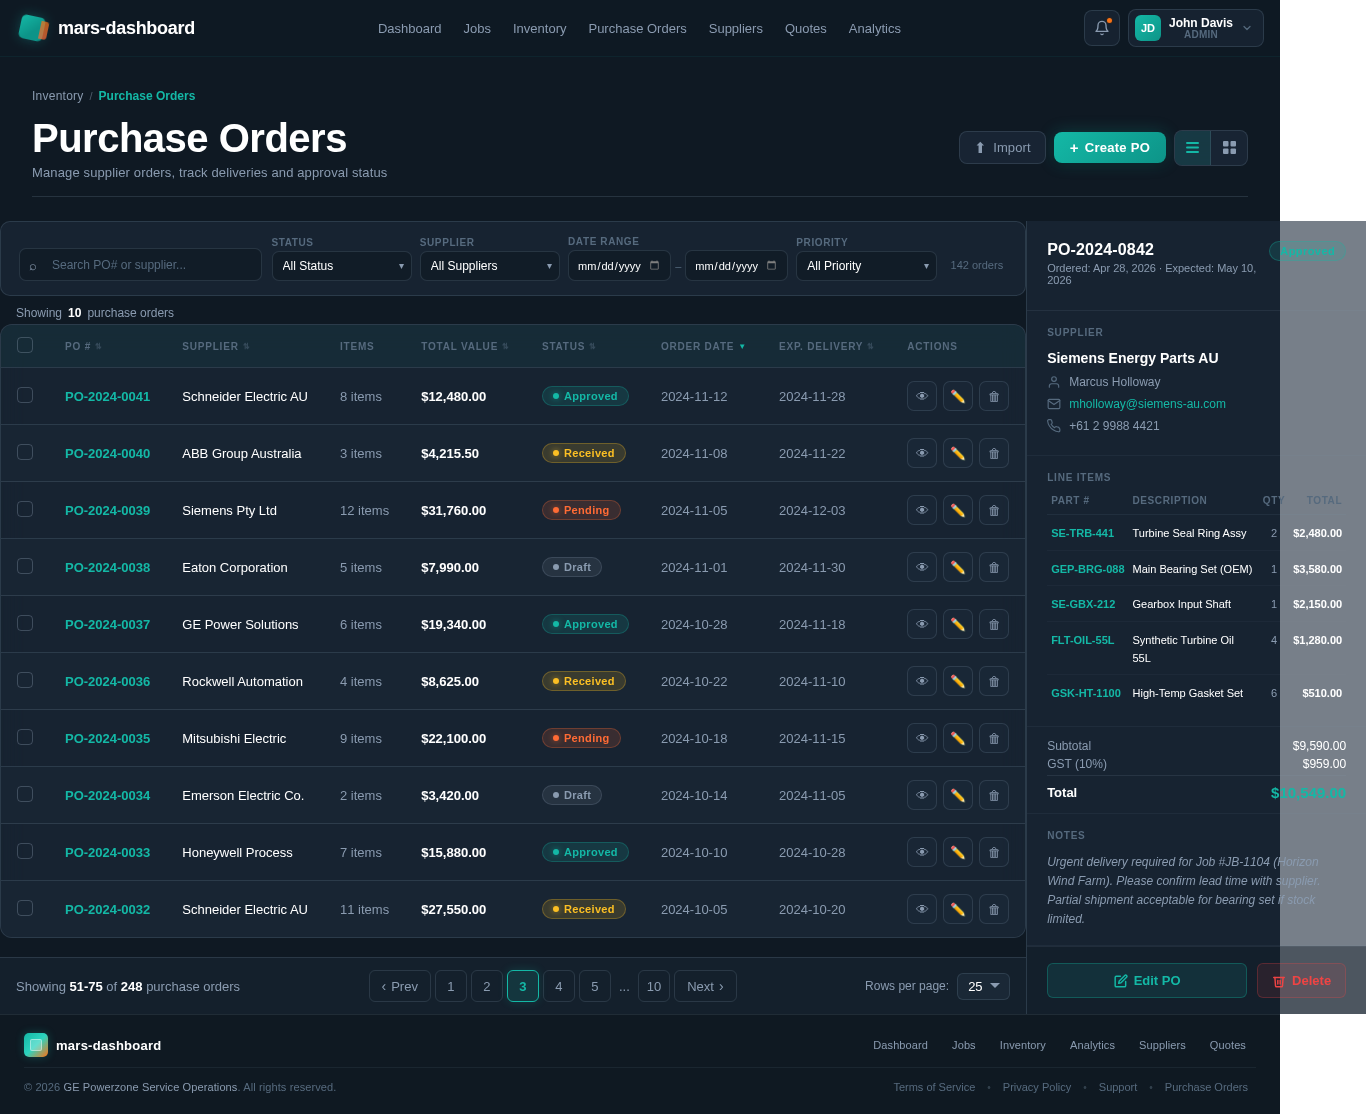Viewport: 1366px width, 1114px height.
Task: Open Dashboard in top navigation
Action: pos(409,28)
